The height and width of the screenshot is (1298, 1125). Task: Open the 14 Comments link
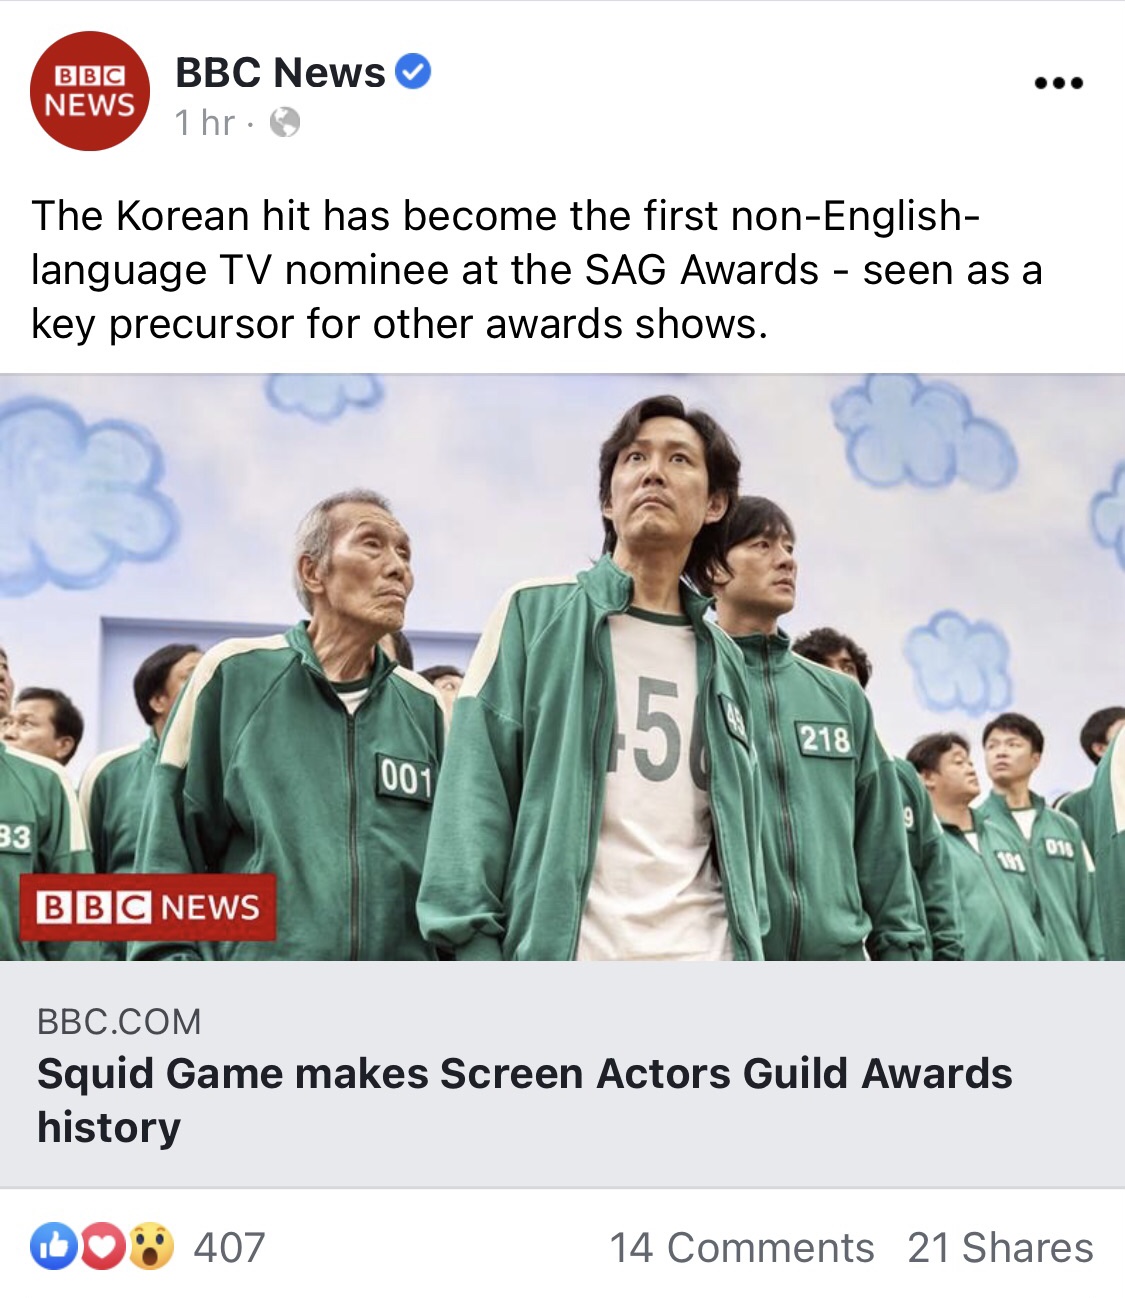pos(742,1248)
